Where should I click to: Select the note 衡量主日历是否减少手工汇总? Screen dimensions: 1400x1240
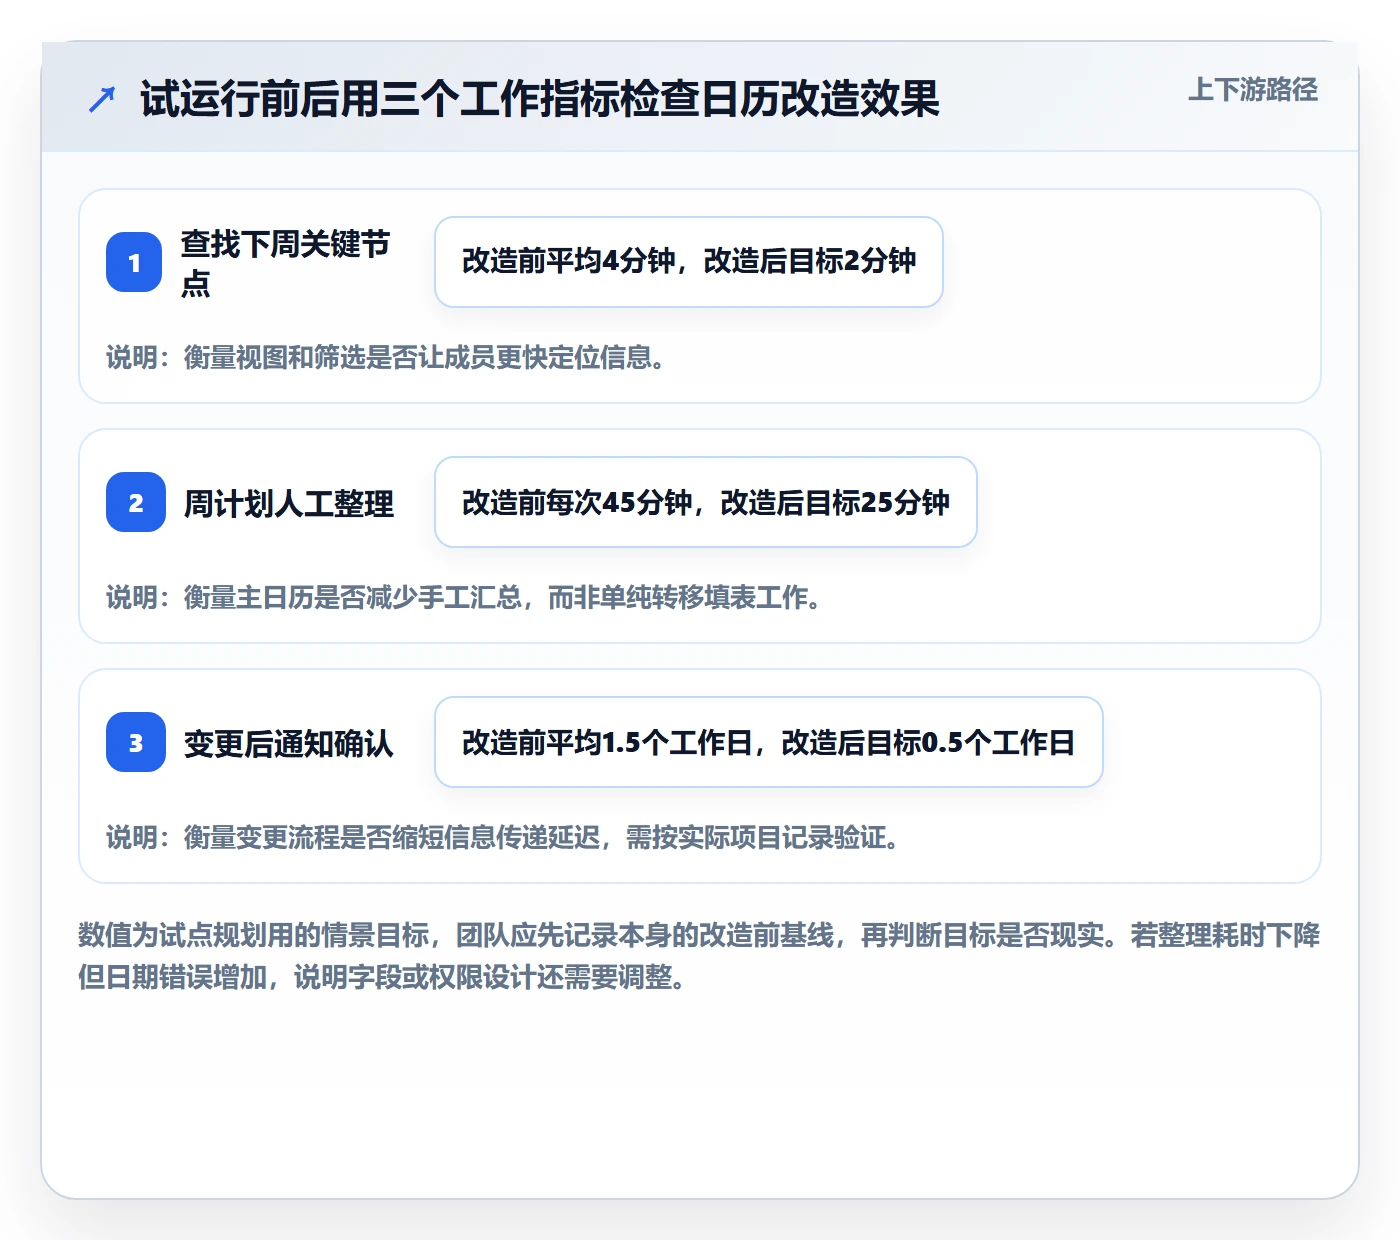pos(464,597)
